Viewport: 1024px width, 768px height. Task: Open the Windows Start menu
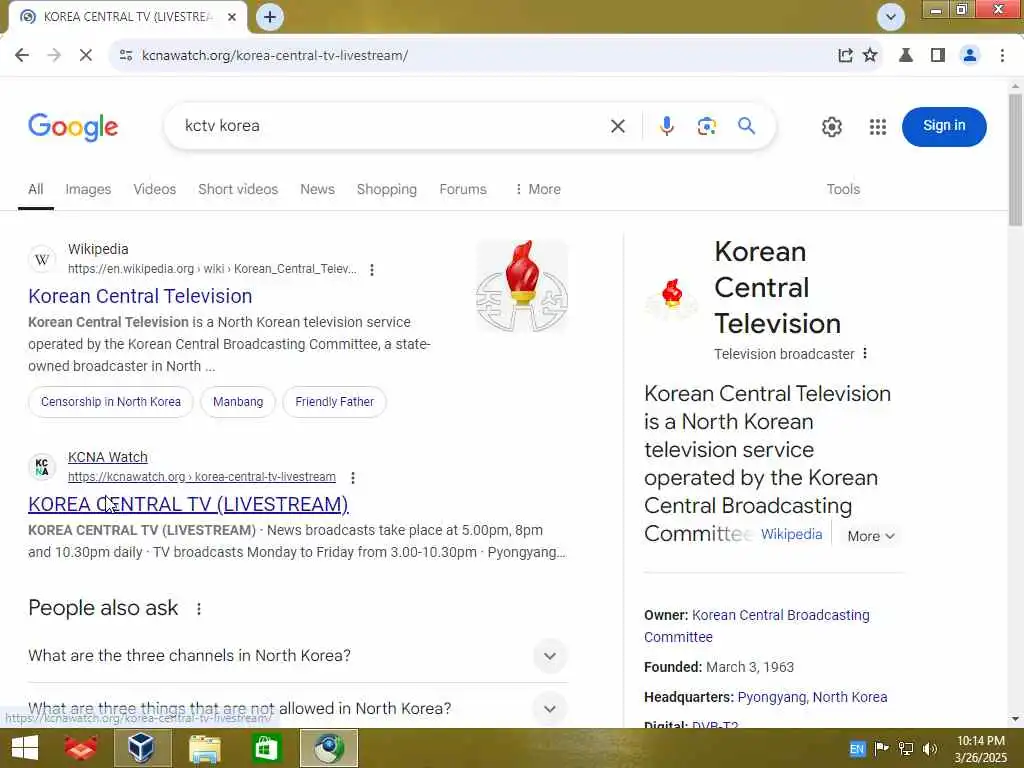pyautogui.click(x=25, y=748)
